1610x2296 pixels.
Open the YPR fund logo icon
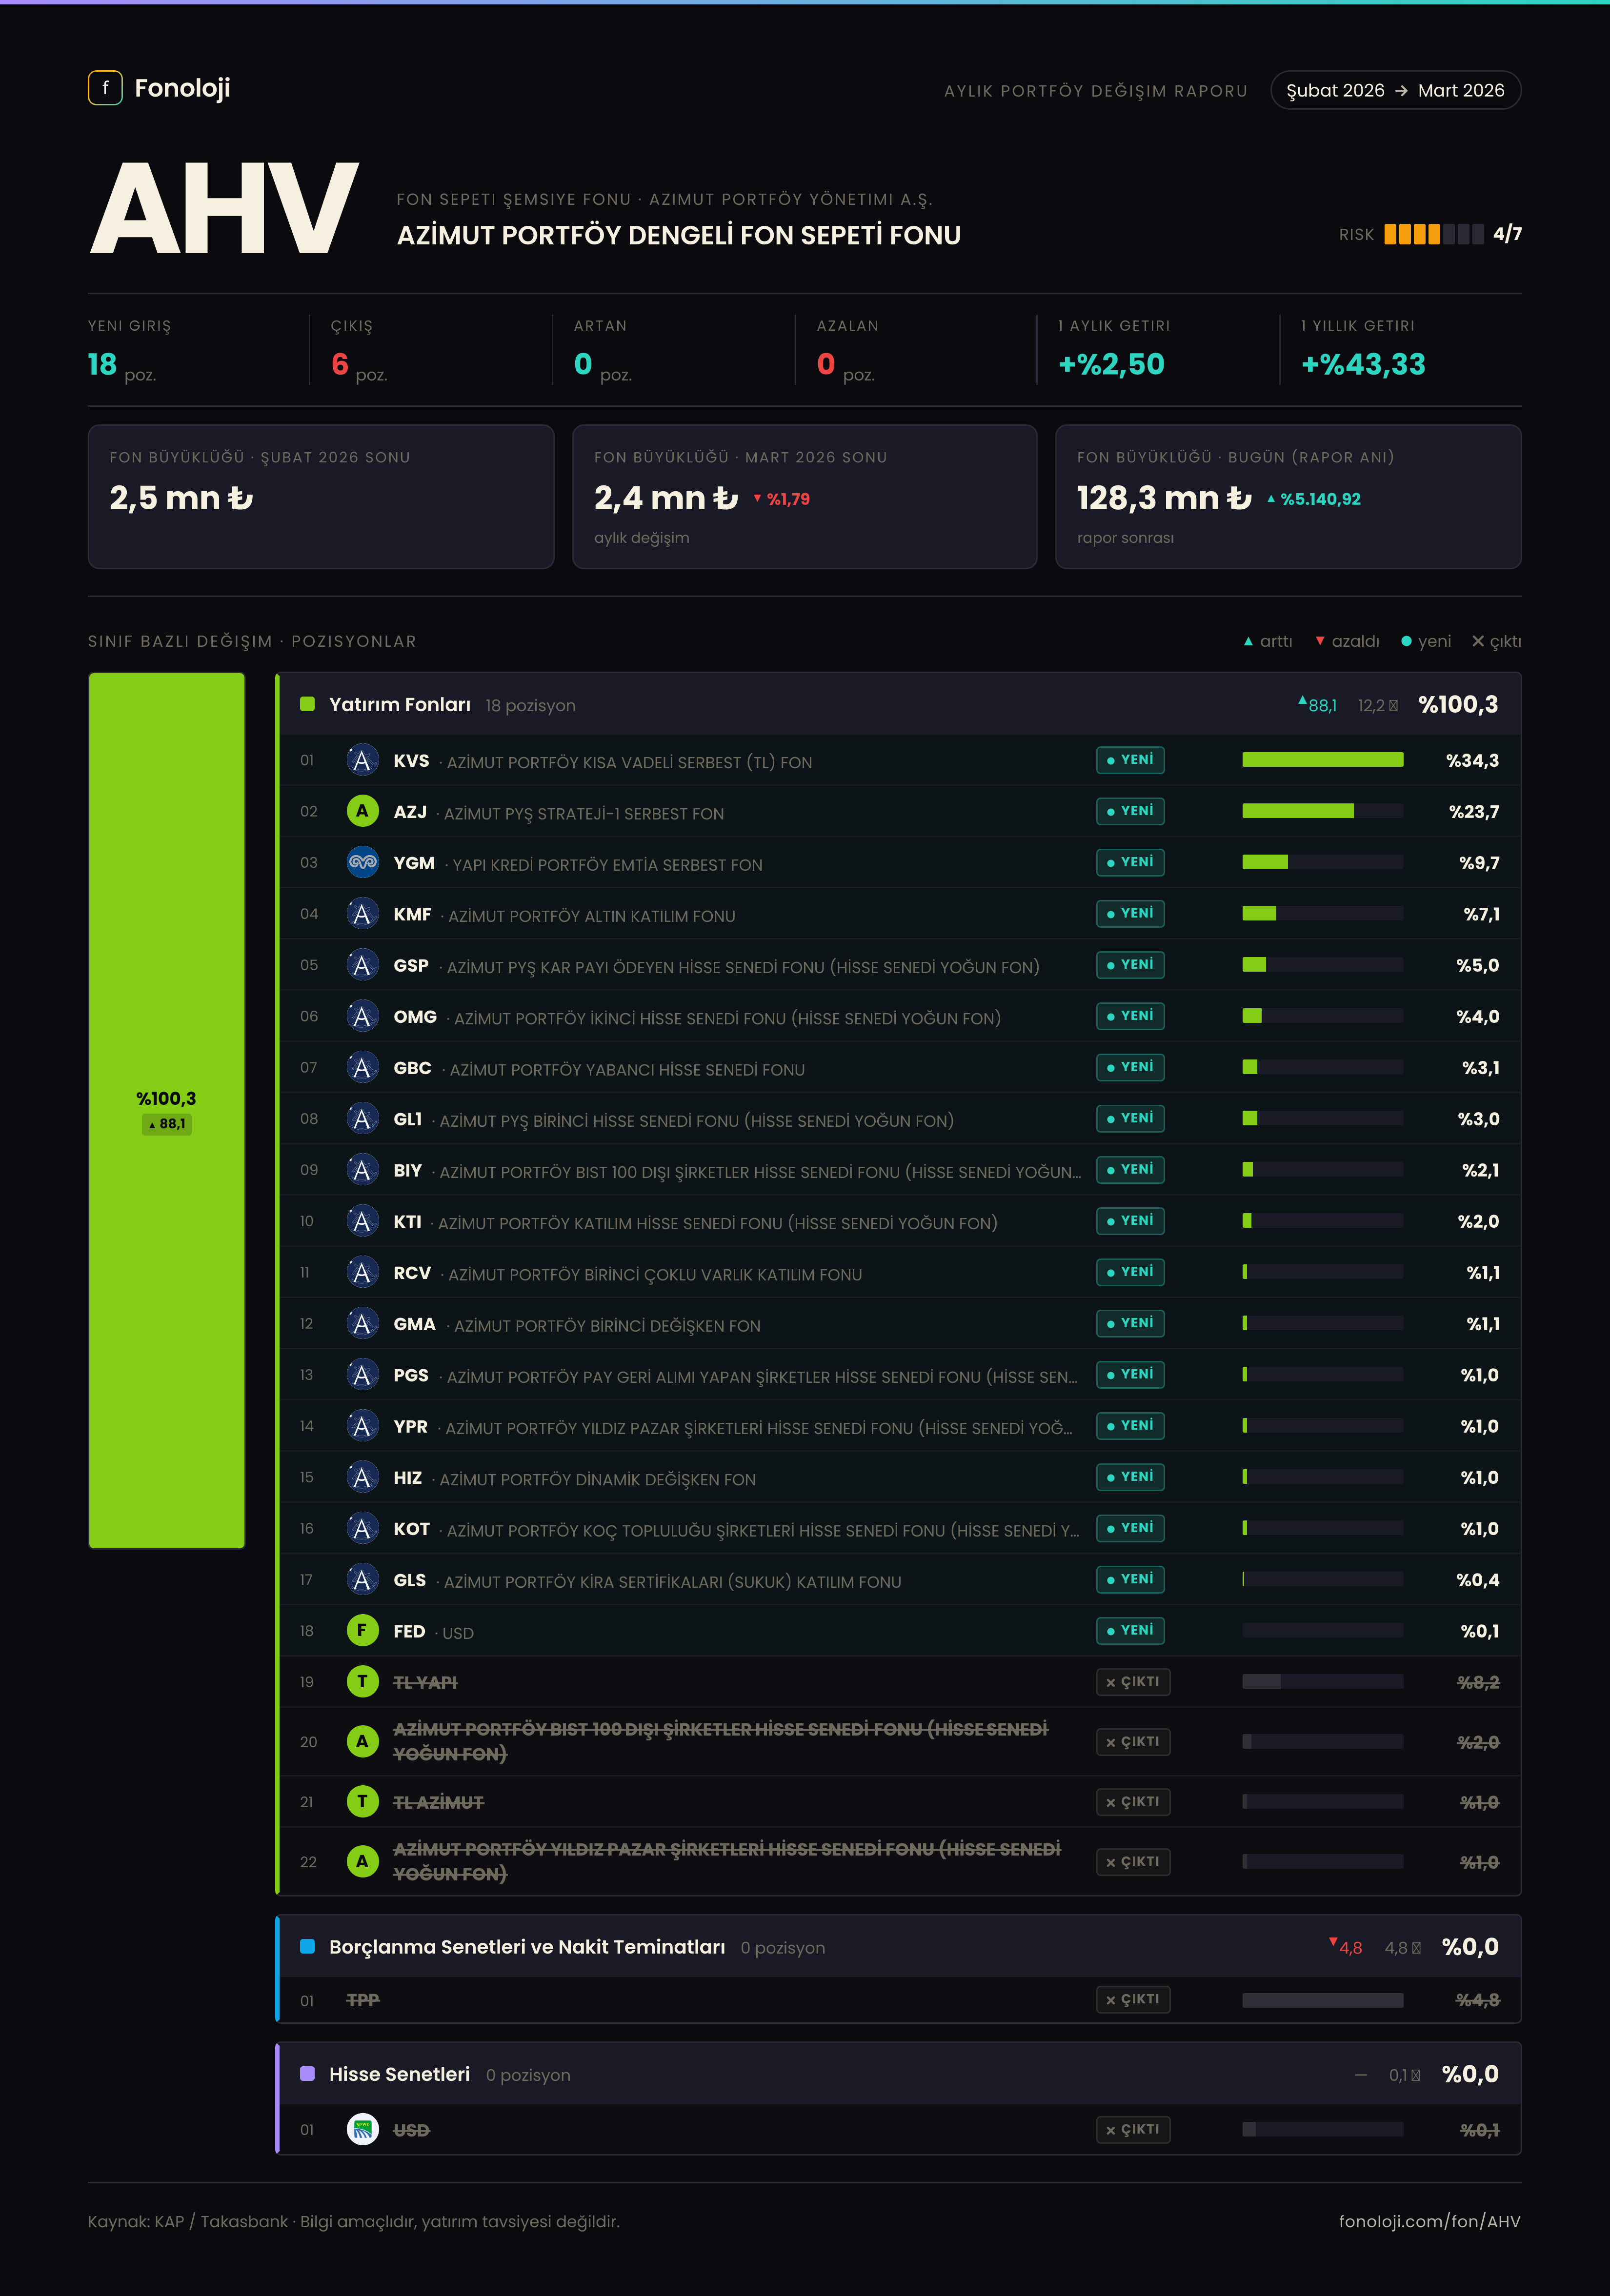pos(362,1426)
